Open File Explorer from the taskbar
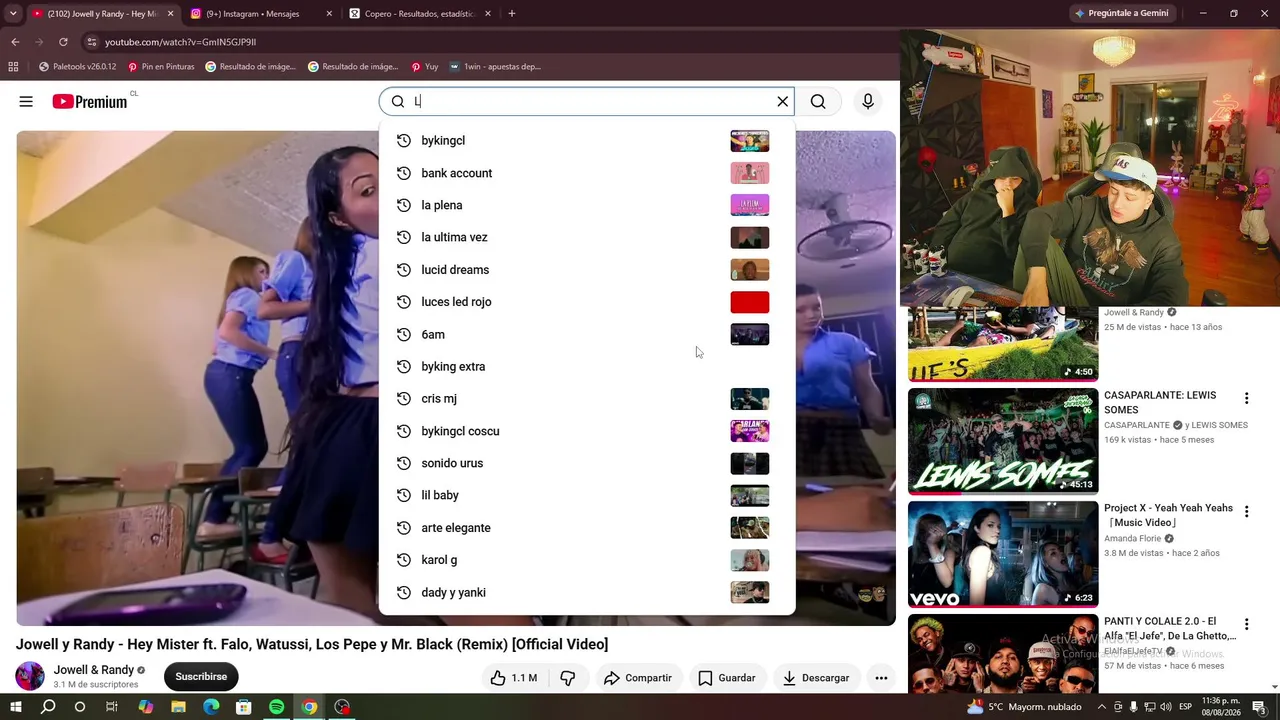Viewport: 1280px width, 720px height. [x=178, y=707]
